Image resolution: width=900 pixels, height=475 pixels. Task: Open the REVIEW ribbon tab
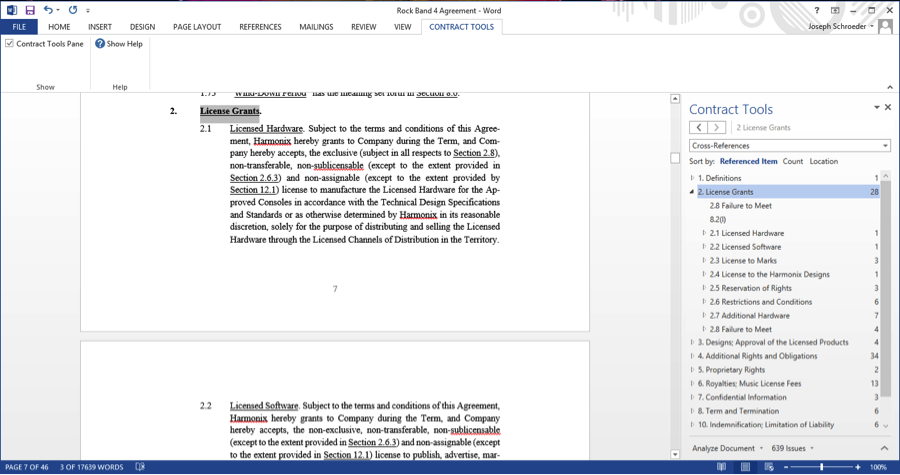point(363,27)
